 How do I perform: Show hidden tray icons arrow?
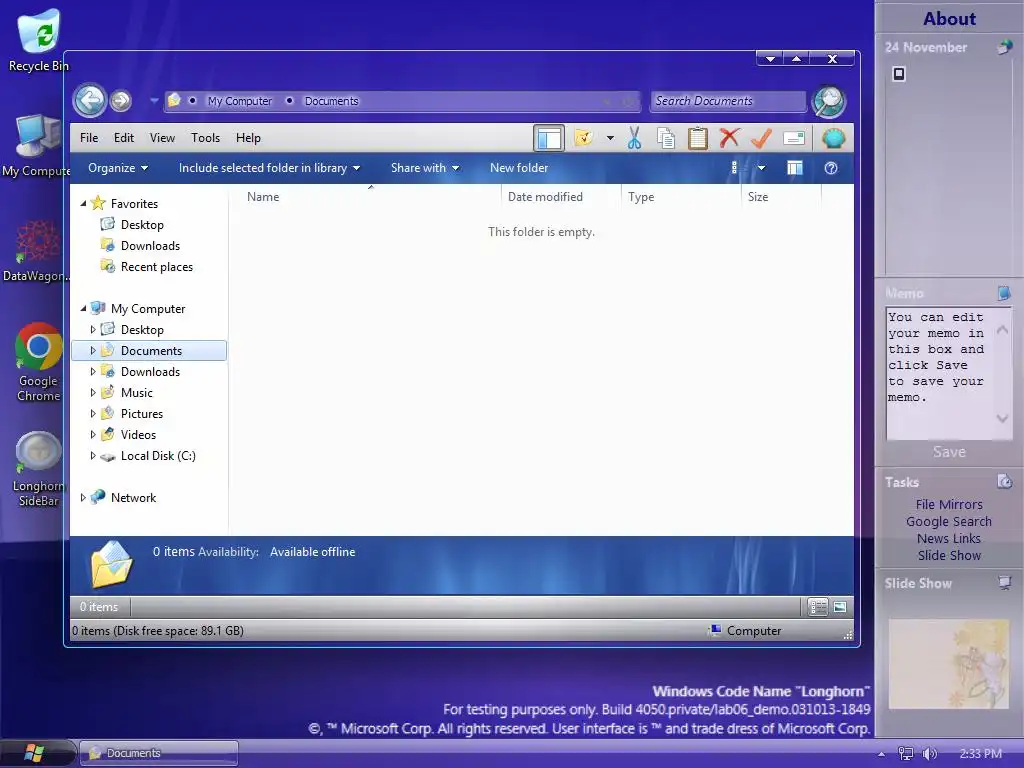[x=881, y=754]
